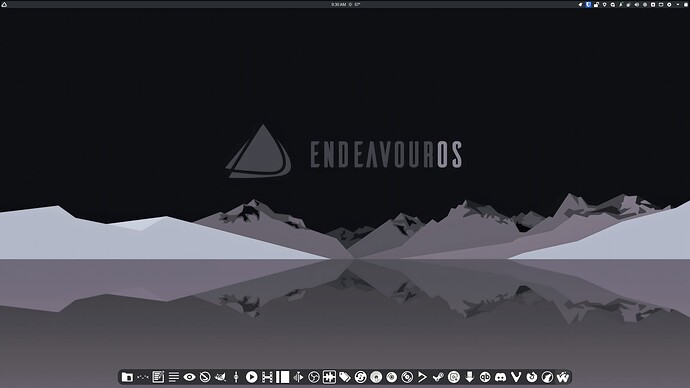The width and height of the screenshot is (690, 388).
Task: Open the outlined arrowhead app icon beside Steam
Action: (422, 377)
